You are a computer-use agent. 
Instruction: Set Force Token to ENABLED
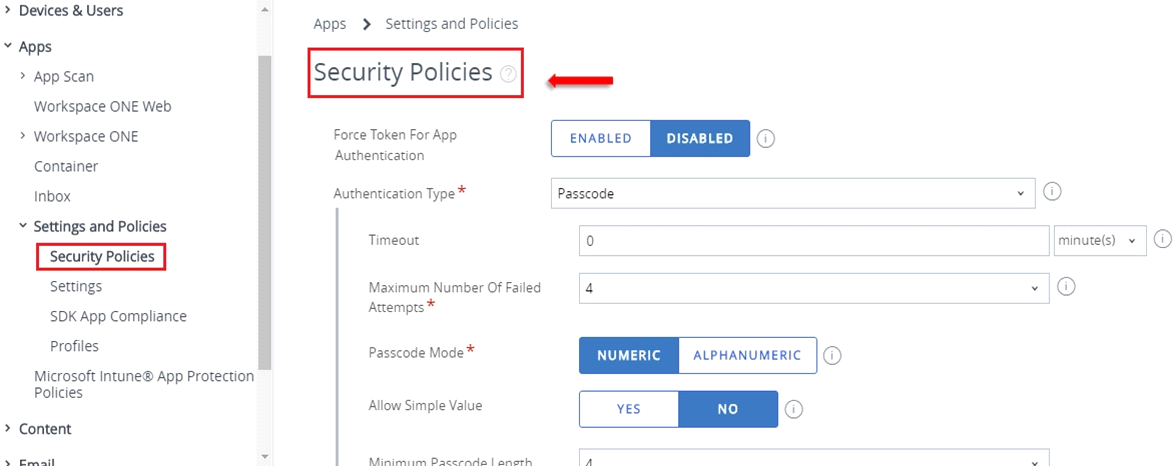click(x=601, y=139)
